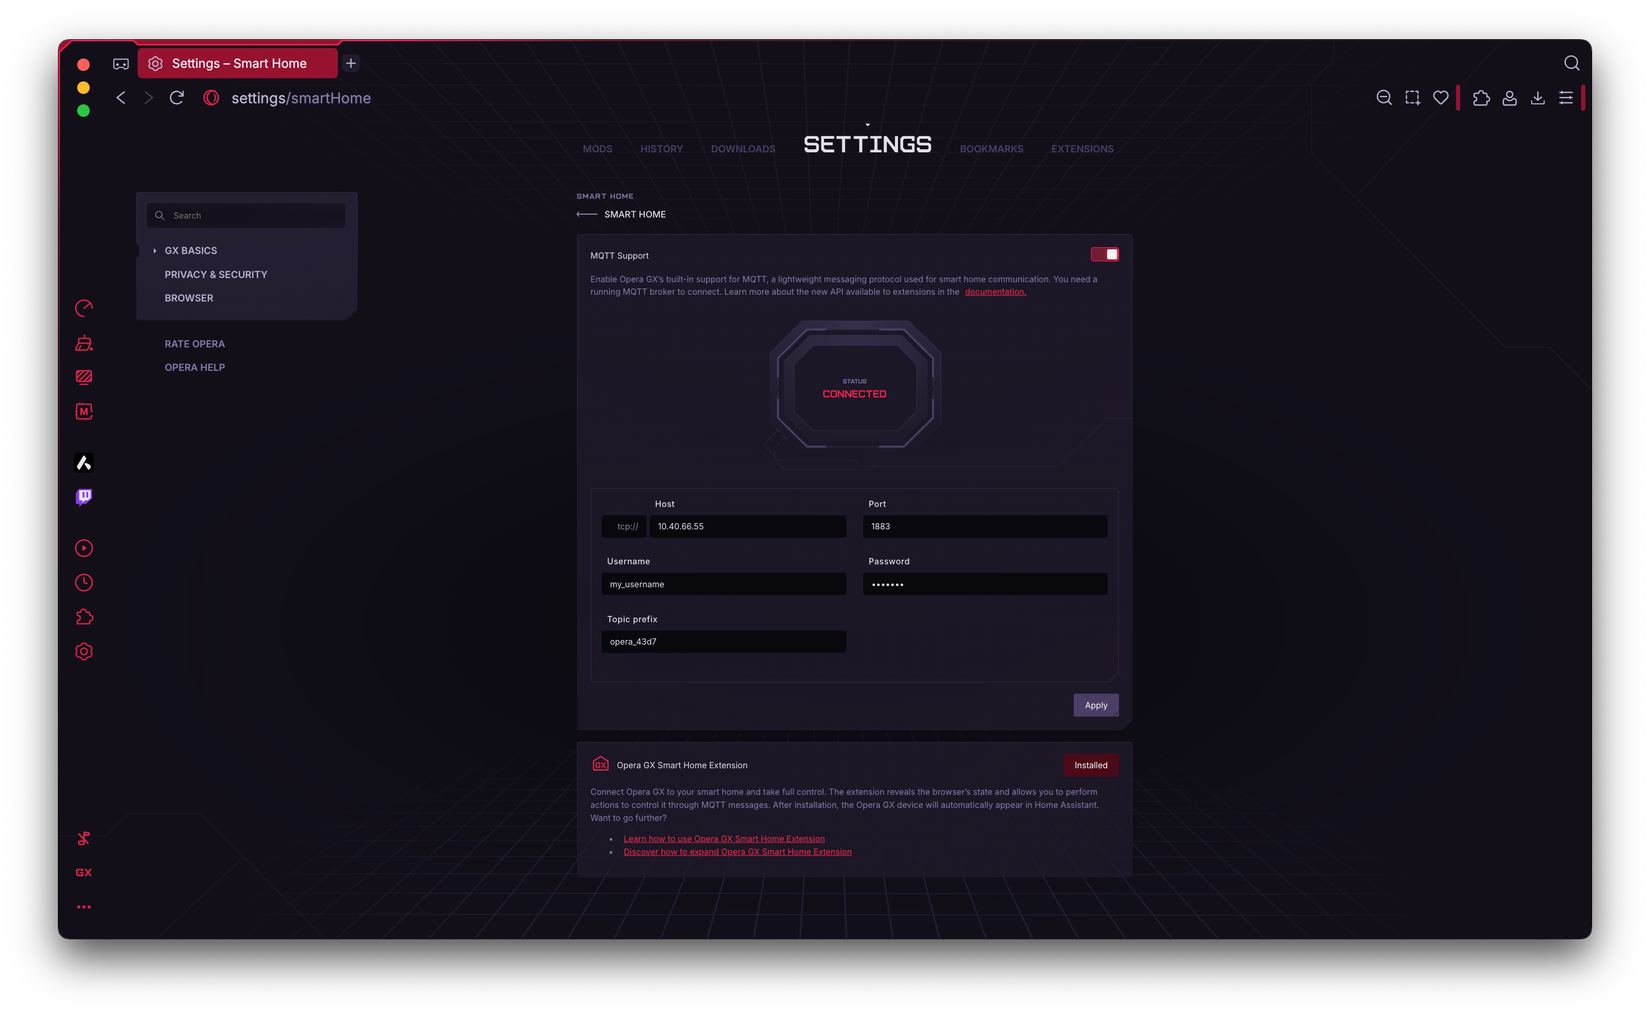
Task: Open GX Cleaner broom icon in sidebar
Action: click(84, 343)
